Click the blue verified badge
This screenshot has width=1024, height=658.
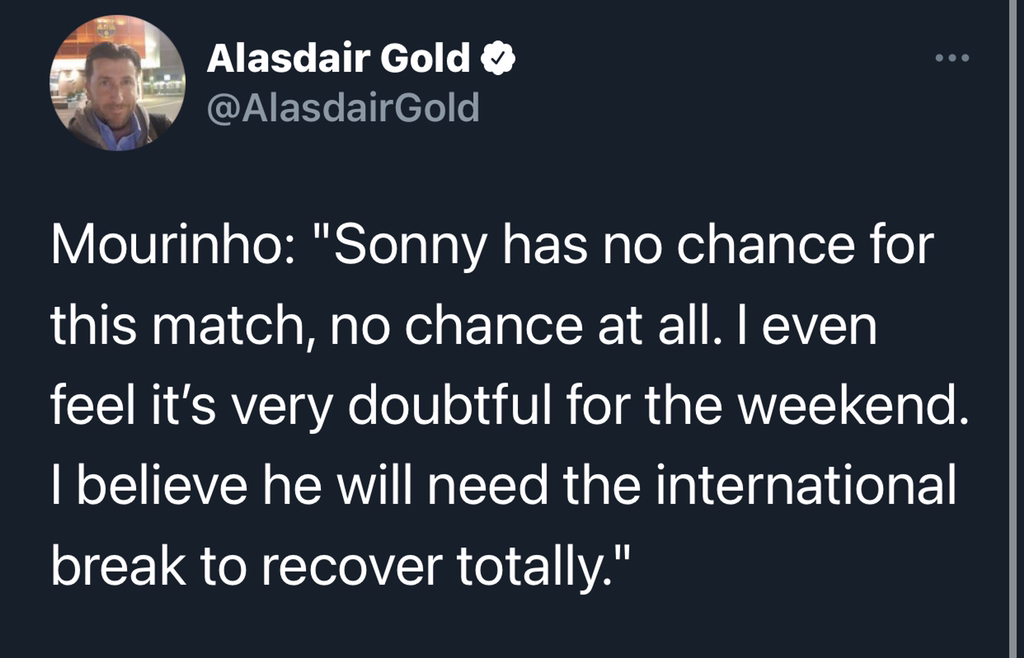coord(498,61)
